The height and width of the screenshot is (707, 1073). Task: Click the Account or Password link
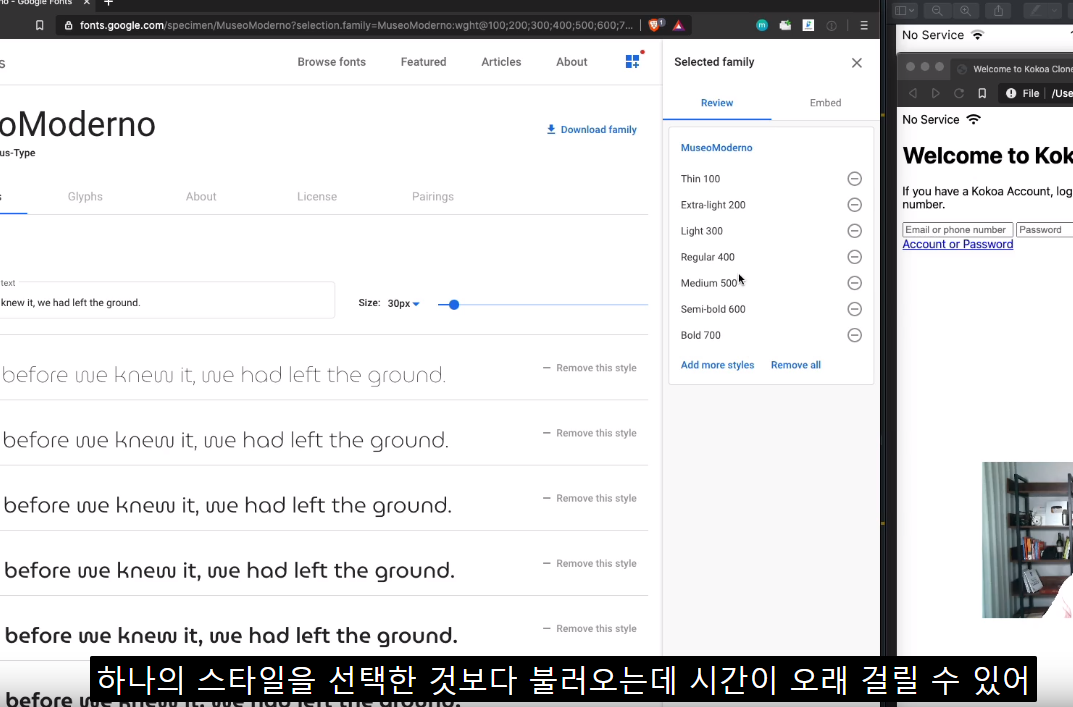[957, 244]
